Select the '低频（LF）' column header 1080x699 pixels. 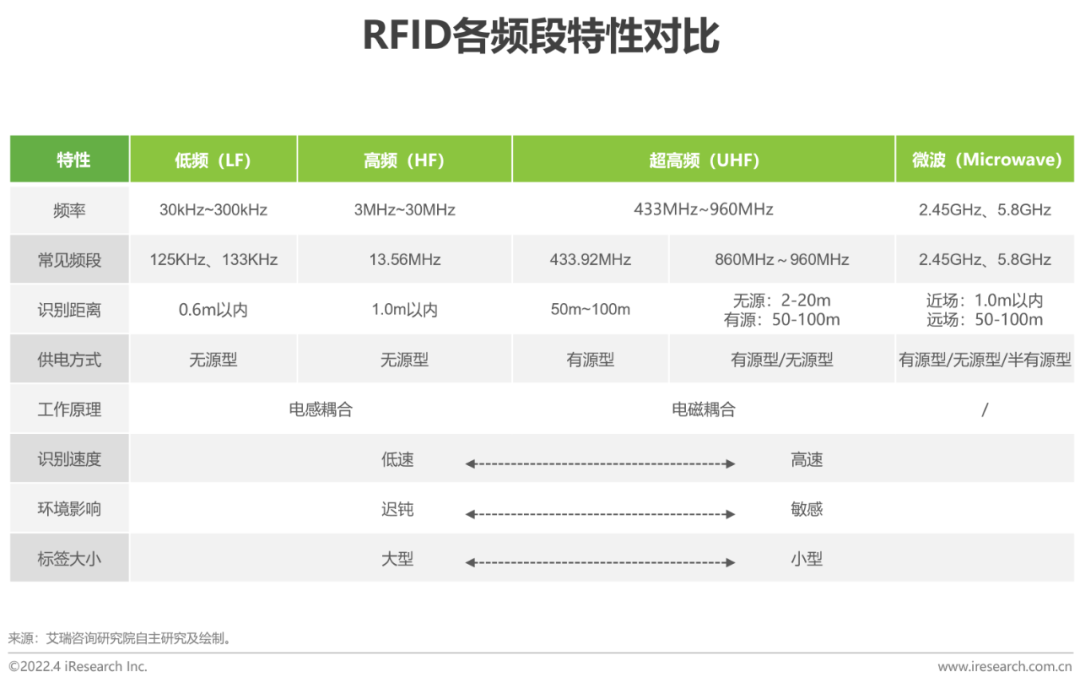[x=214, y=159]
